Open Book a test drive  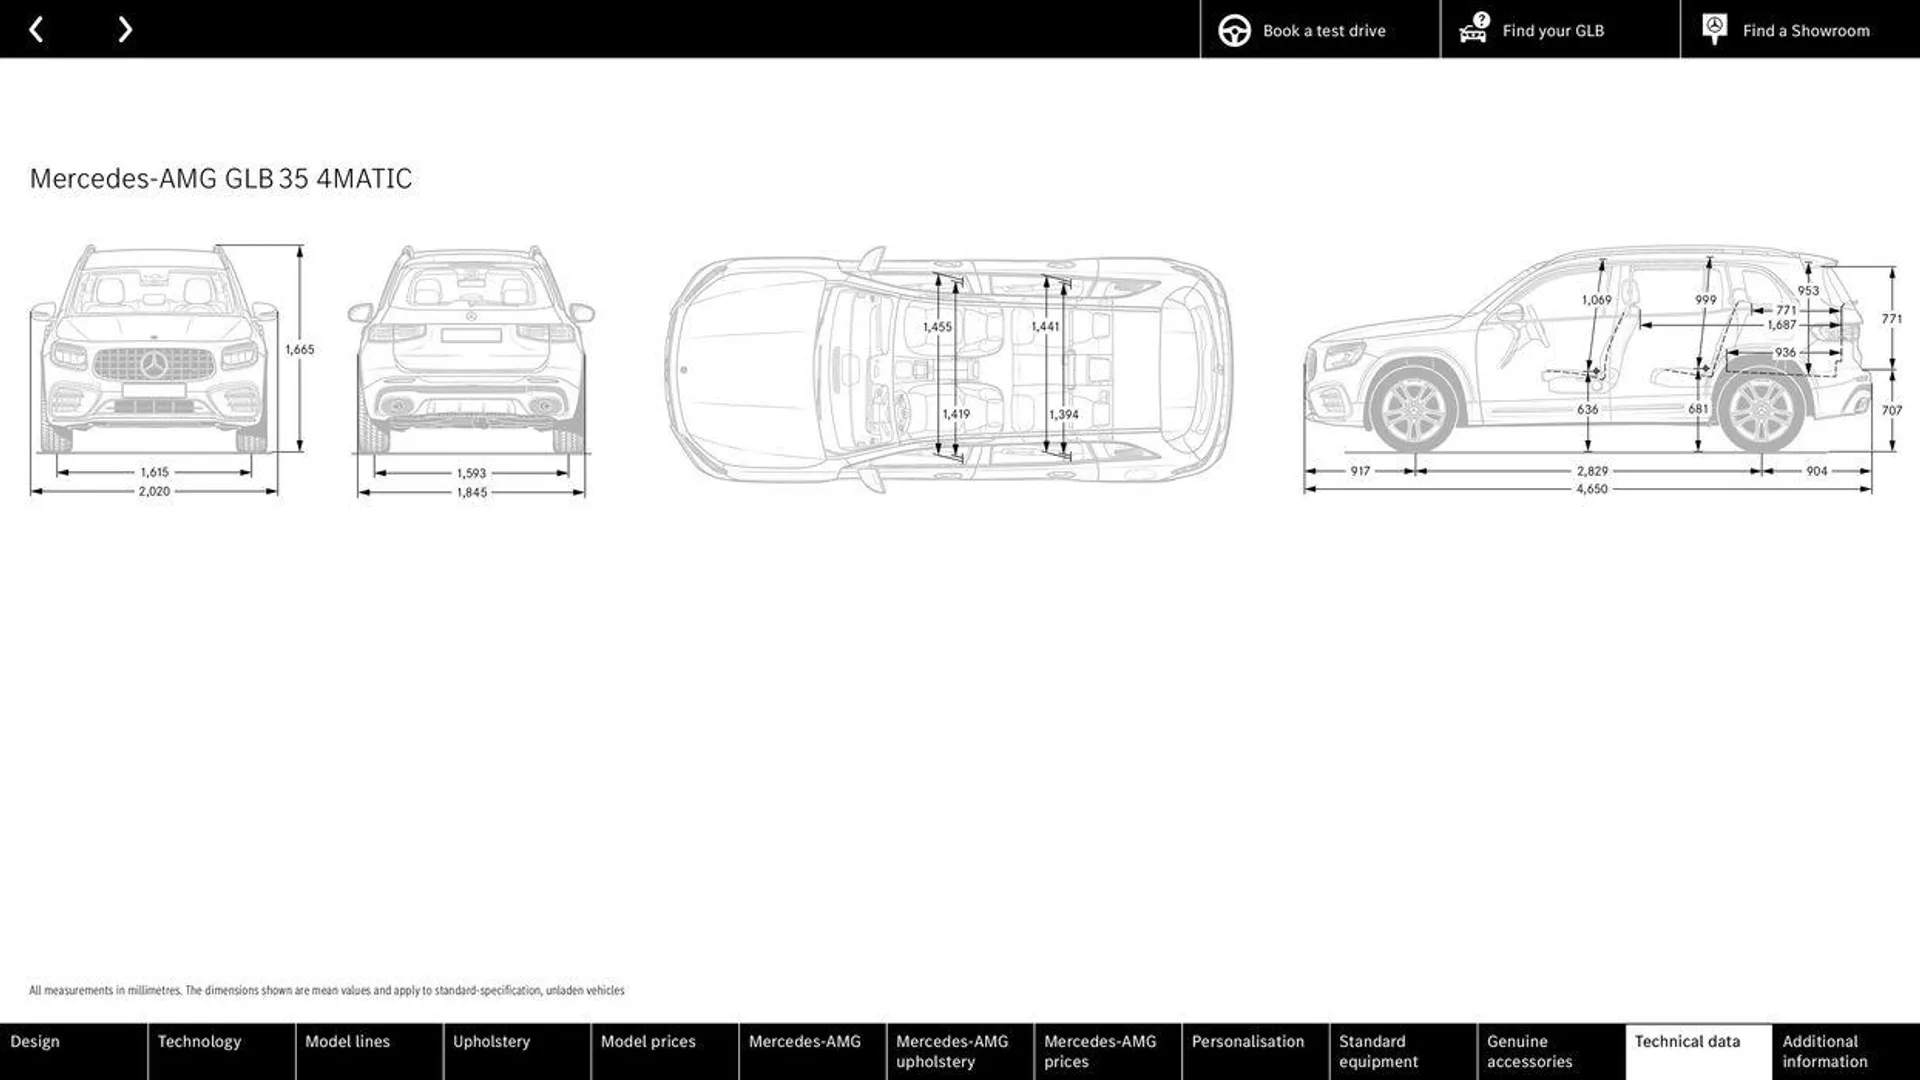tap(1320, 29)
